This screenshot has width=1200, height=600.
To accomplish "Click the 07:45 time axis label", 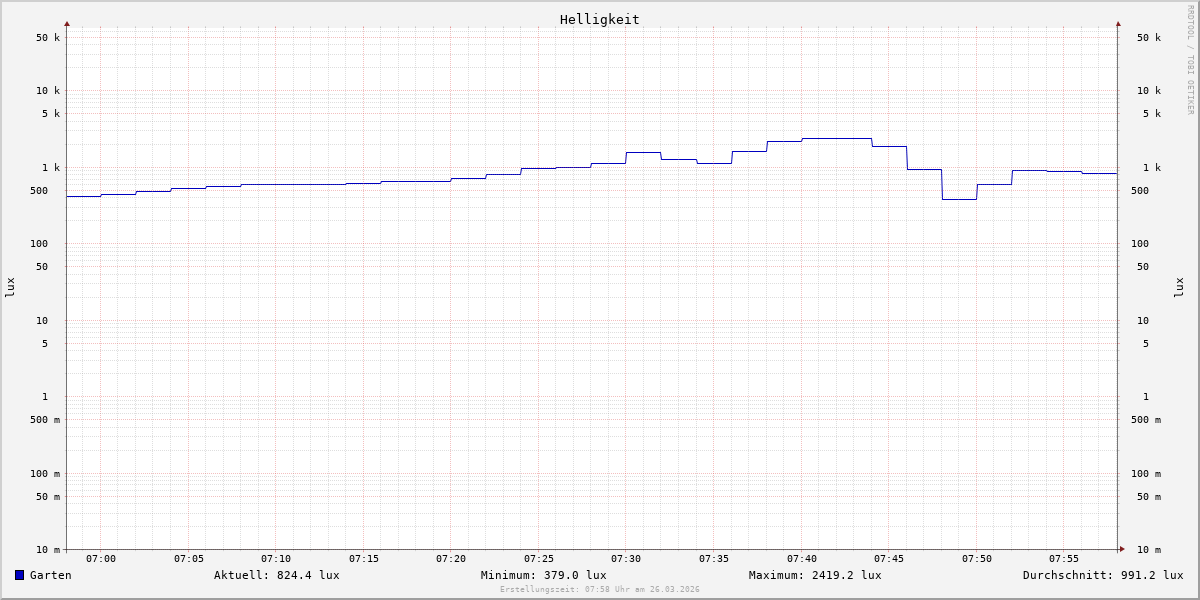I will click(x=889, y=559).
